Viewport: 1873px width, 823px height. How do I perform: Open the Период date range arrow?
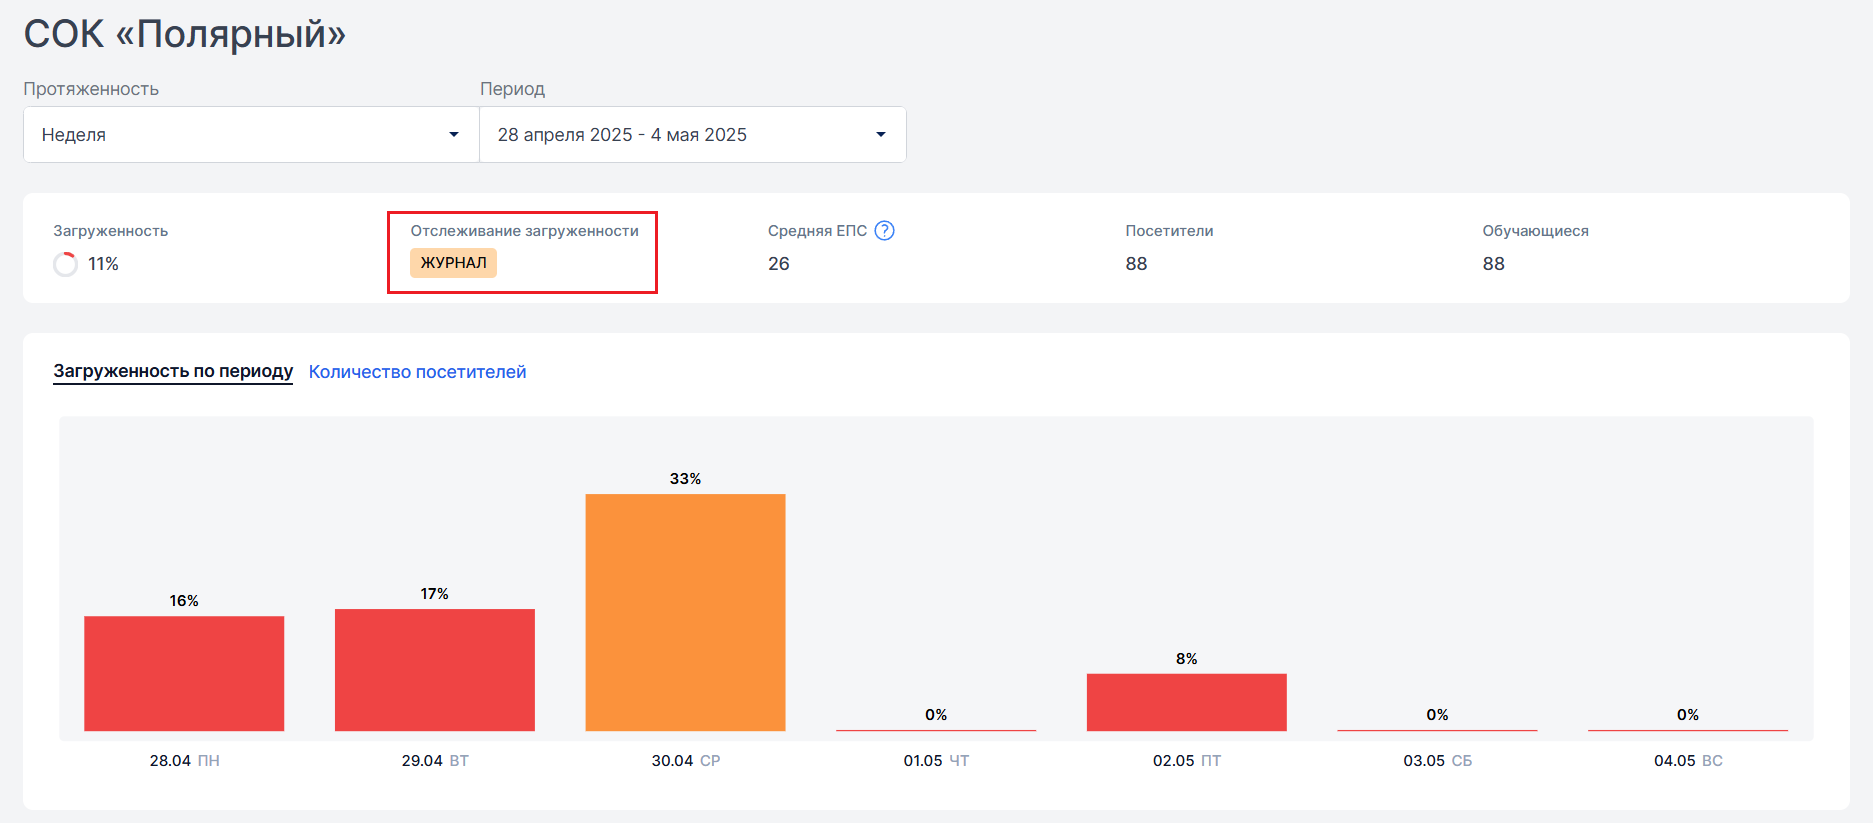[881, 135]
